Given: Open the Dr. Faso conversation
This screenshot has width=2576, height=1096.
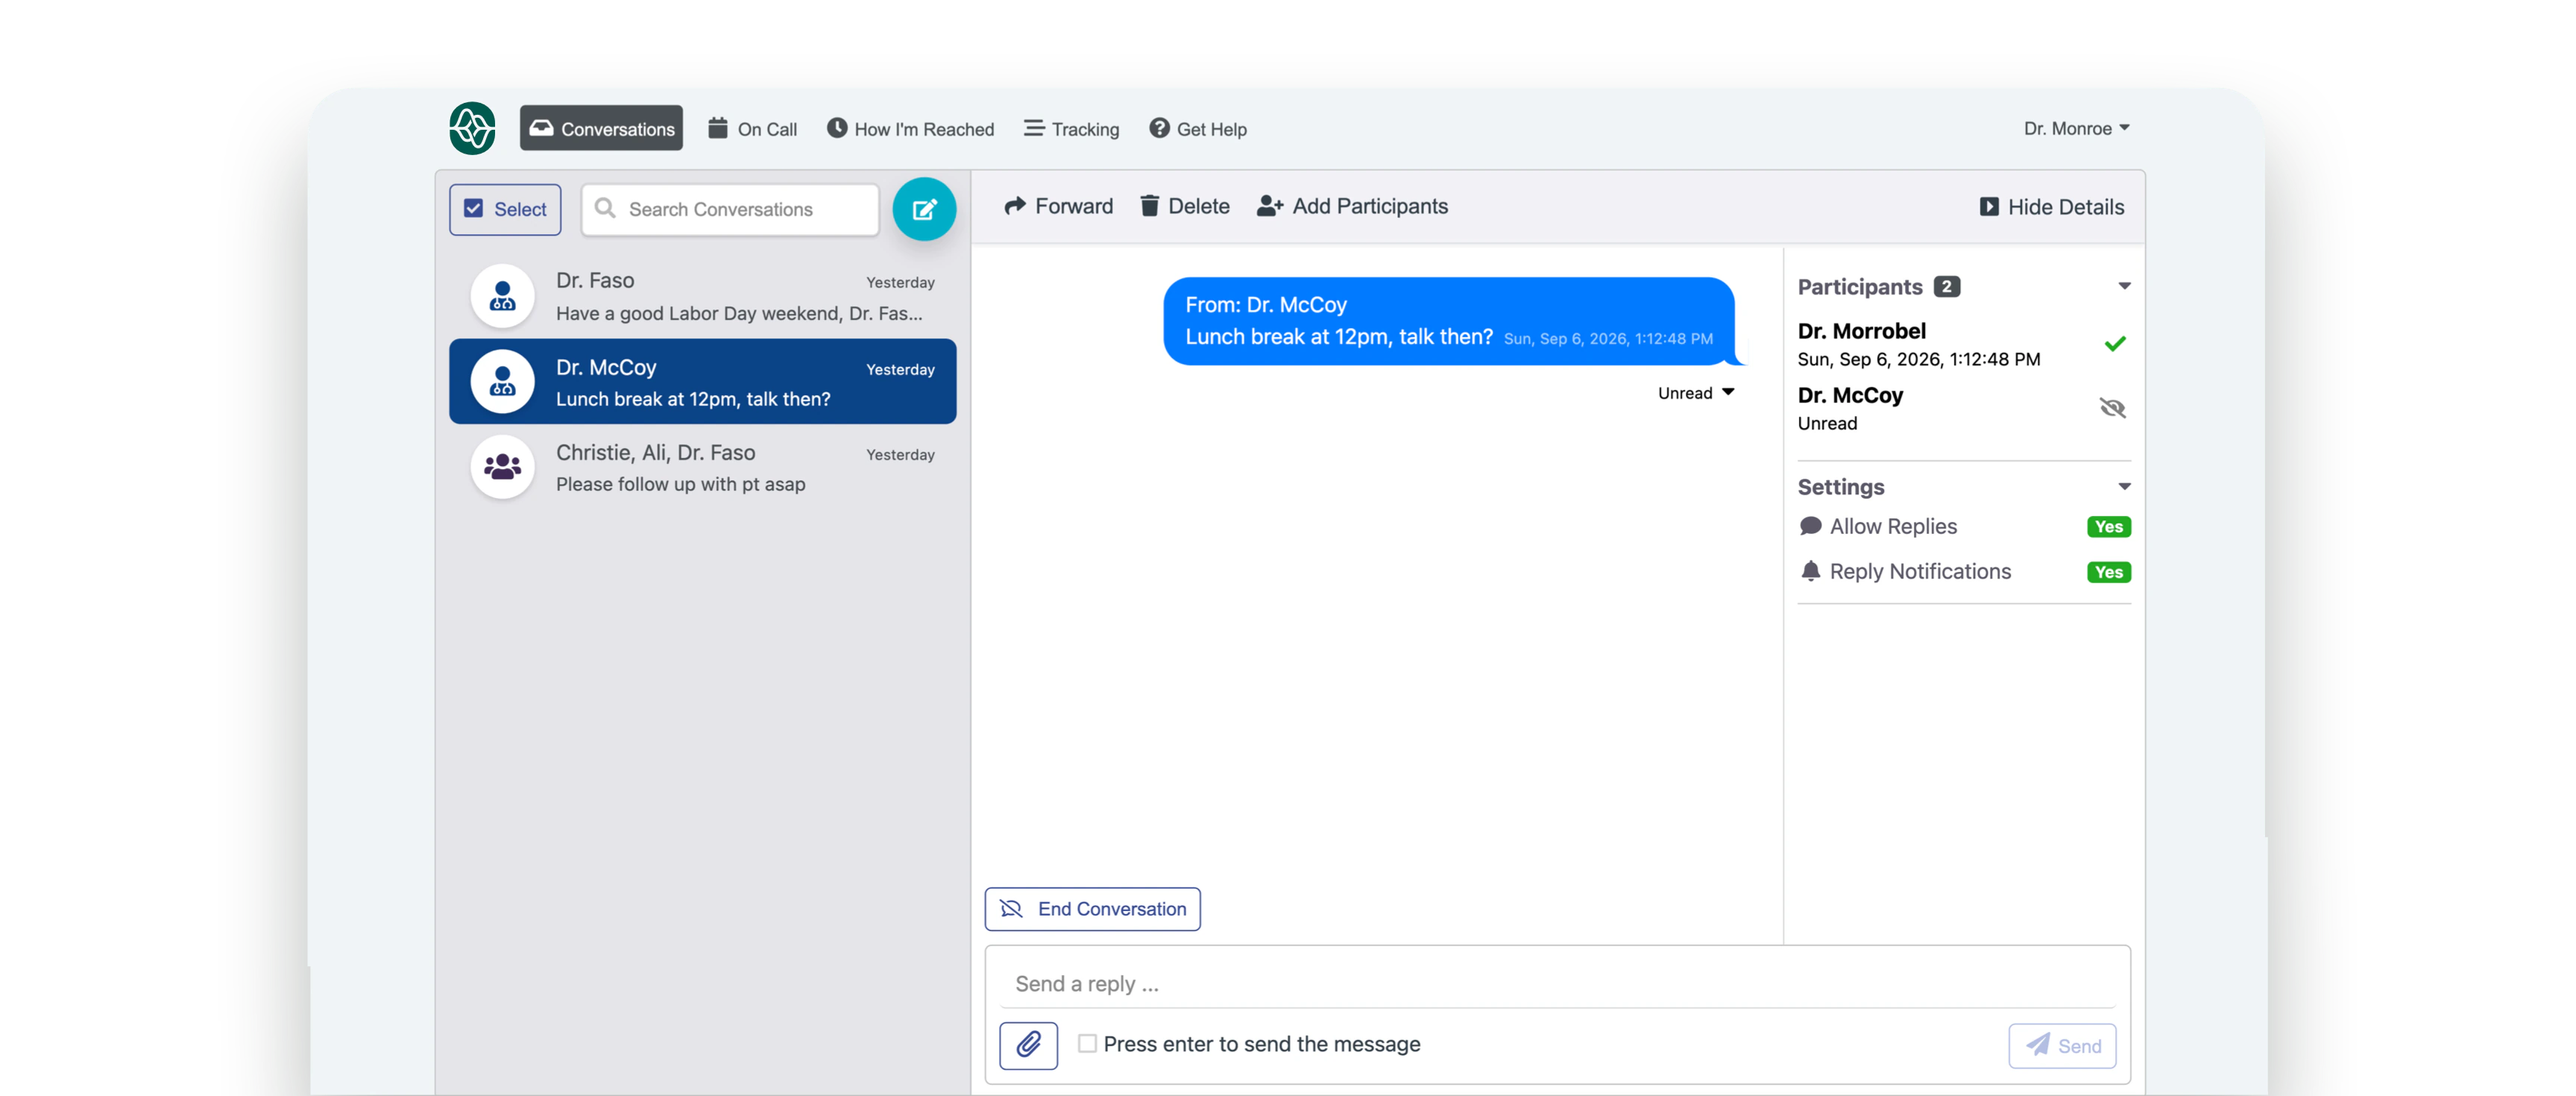Looking at the screenshot, I should point(703,296).
